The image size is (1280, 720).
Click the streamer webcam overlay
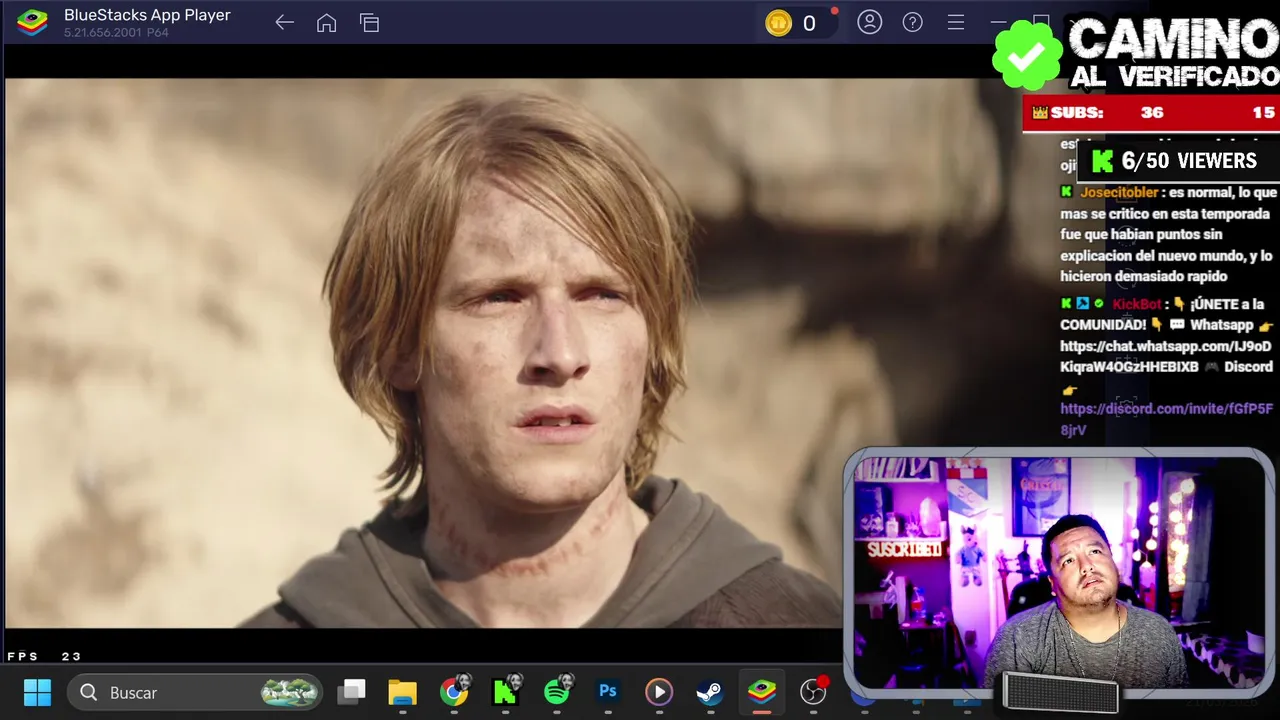[1059, 573]
